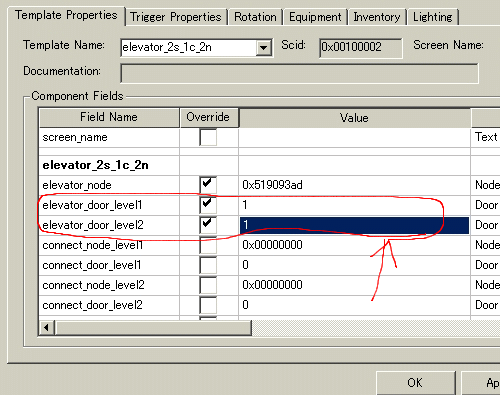This screenshot has height=395, width=500.
Task: Uncheck the elevator_door_level1 override checkbox
Action: tap(208, 205)
